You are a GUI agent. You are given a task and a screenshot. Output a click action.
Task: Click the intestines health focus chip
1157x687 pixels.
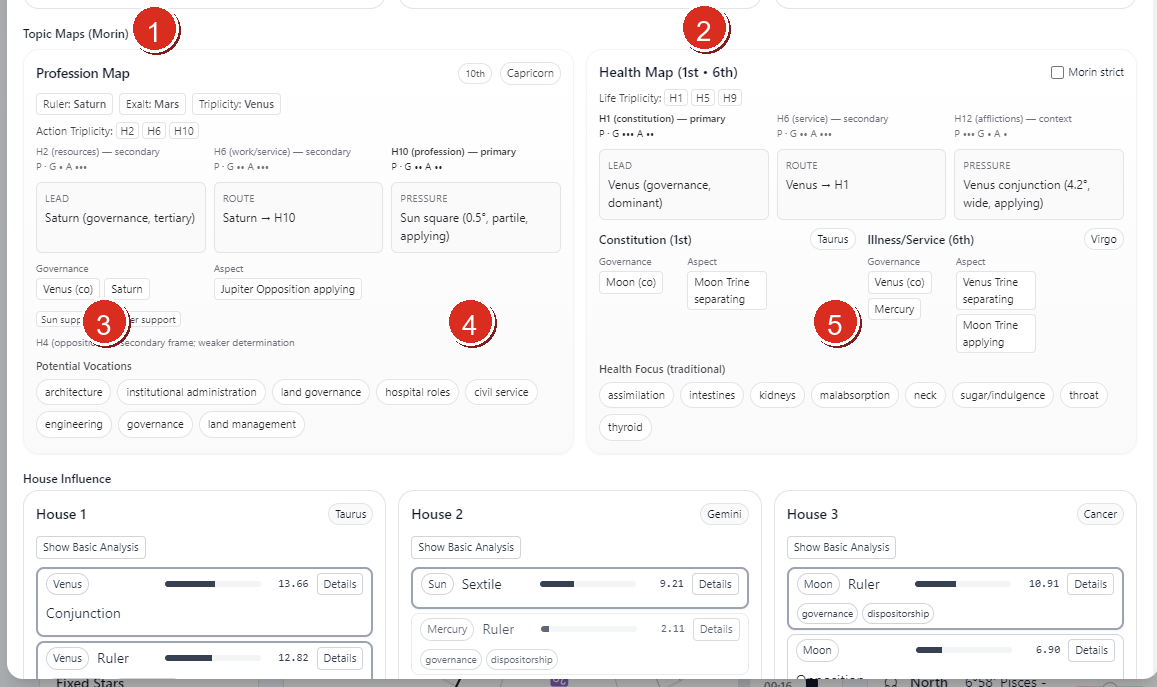pyautogui.click(x=712, y=395)
